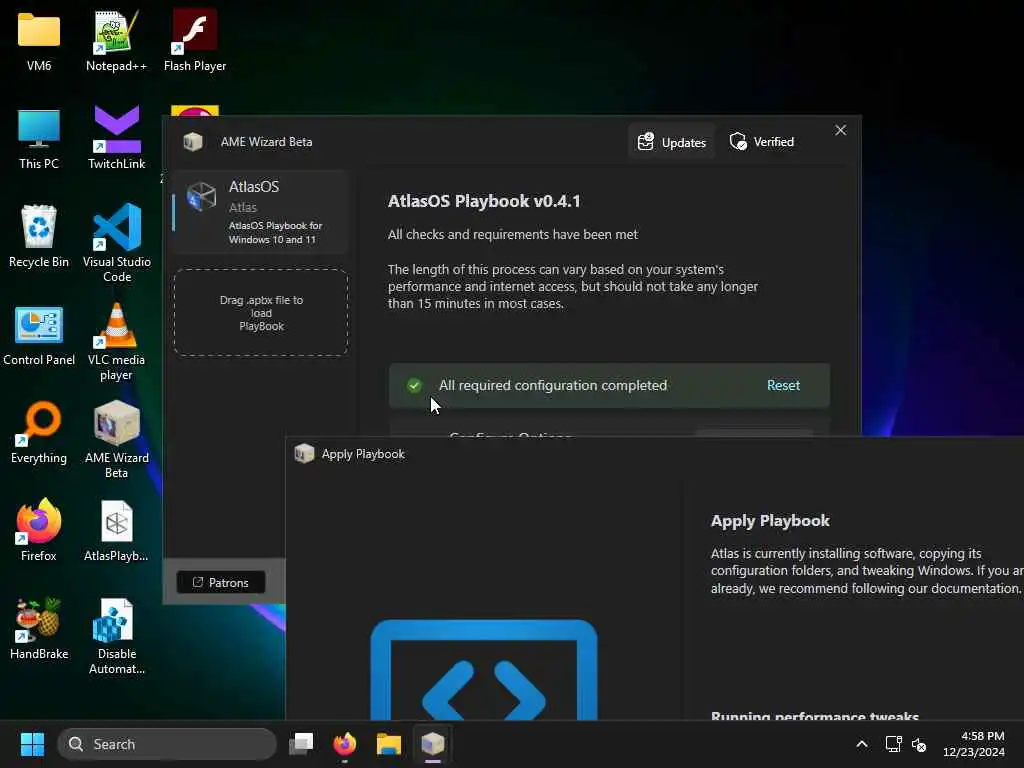Switch to AME Wizard in the taskbar
This screenshot has height=768, width=1024.
coord(432,744)
